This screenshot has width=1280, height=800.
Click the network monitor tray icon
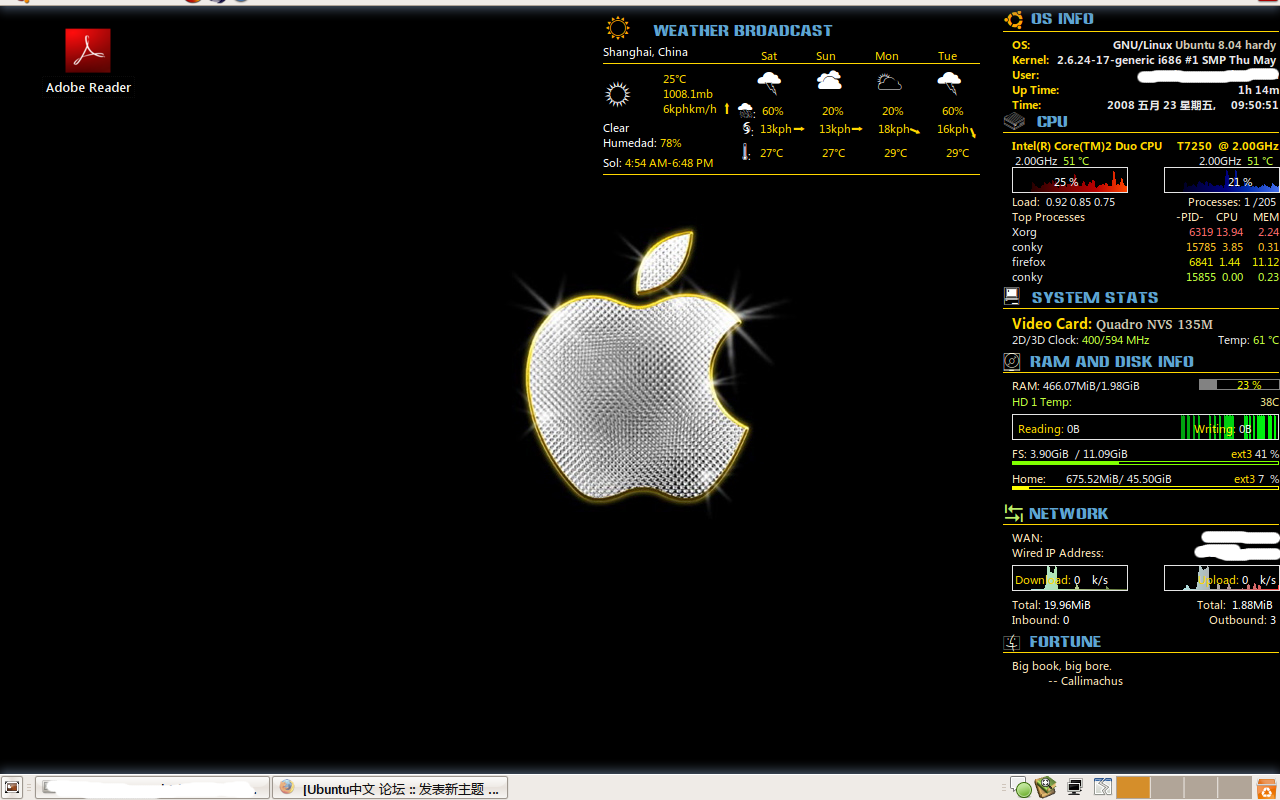[1075, 788]
